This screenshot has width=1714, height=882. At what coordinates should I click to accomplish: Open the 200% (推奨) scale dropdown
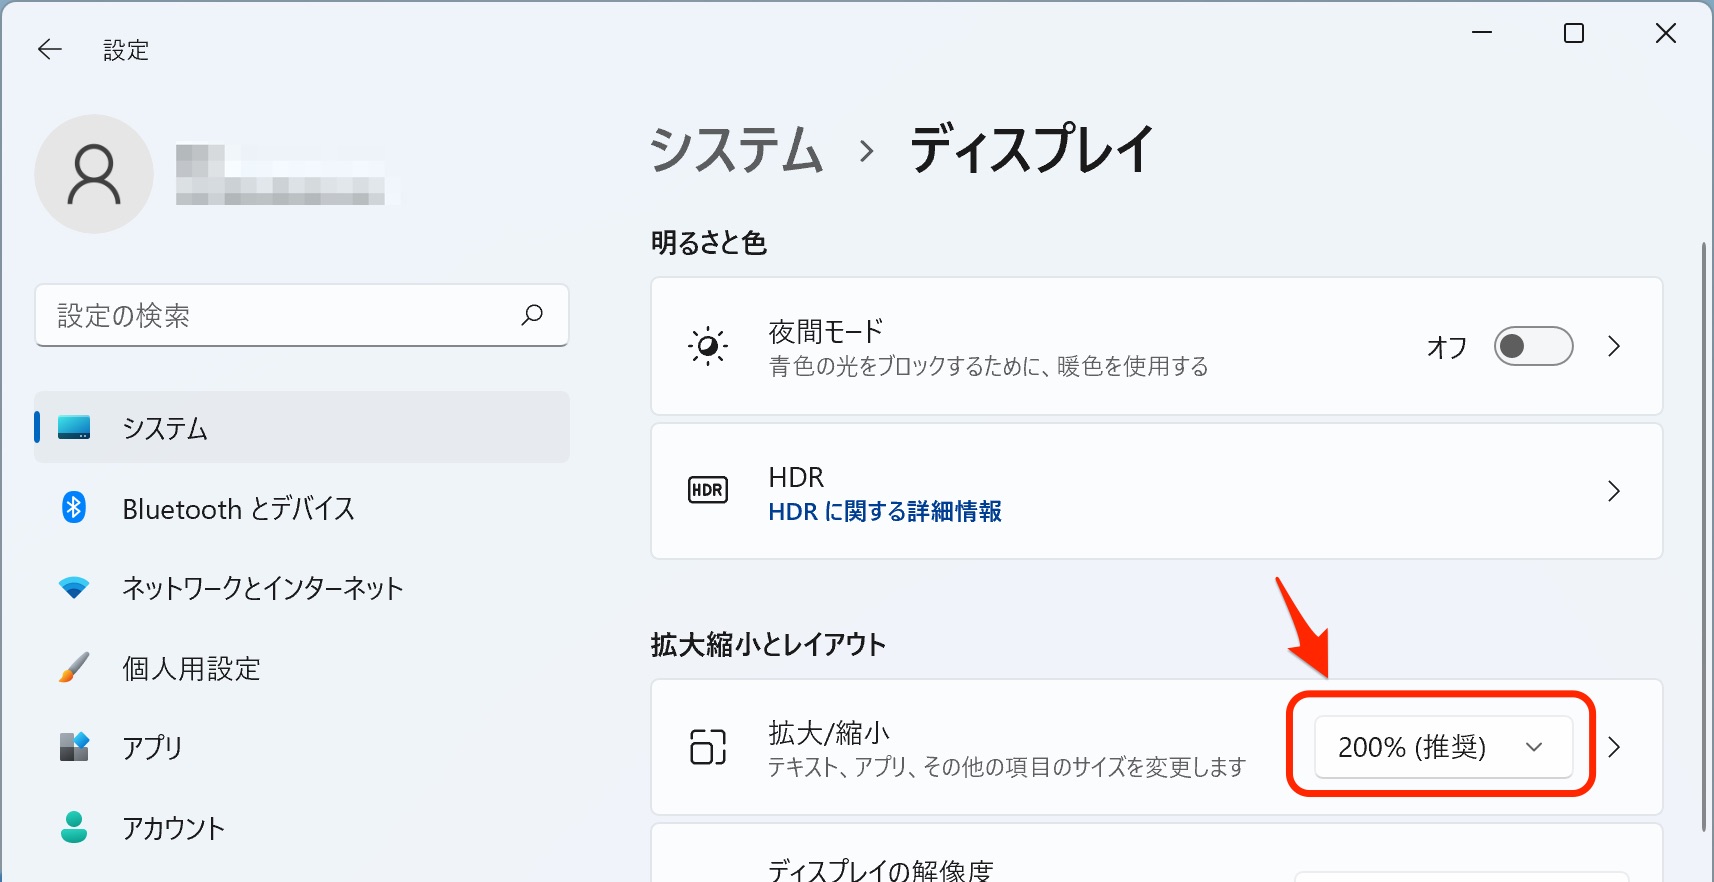pyautogui.click(x=1443, y=747)
